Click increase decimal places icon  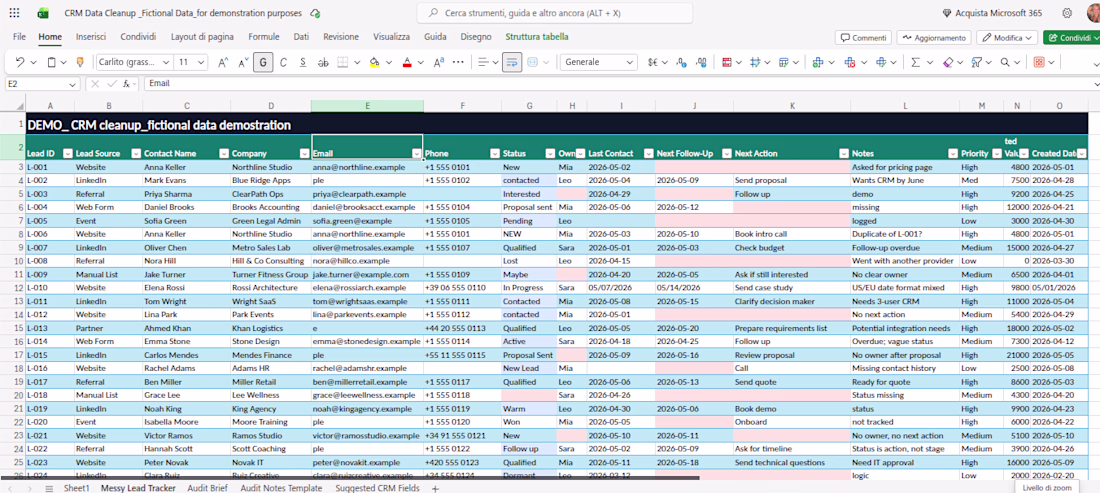click(680, 62)
